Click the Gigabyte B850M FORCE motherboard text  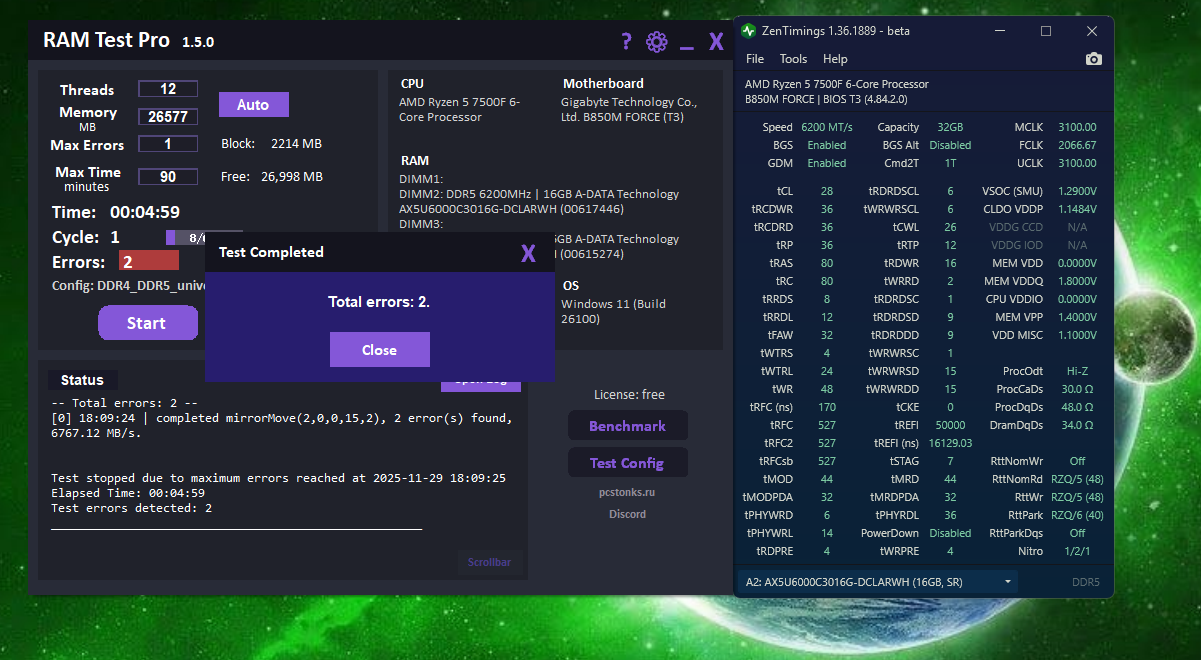pyautogui.click(x=629, y=109)
